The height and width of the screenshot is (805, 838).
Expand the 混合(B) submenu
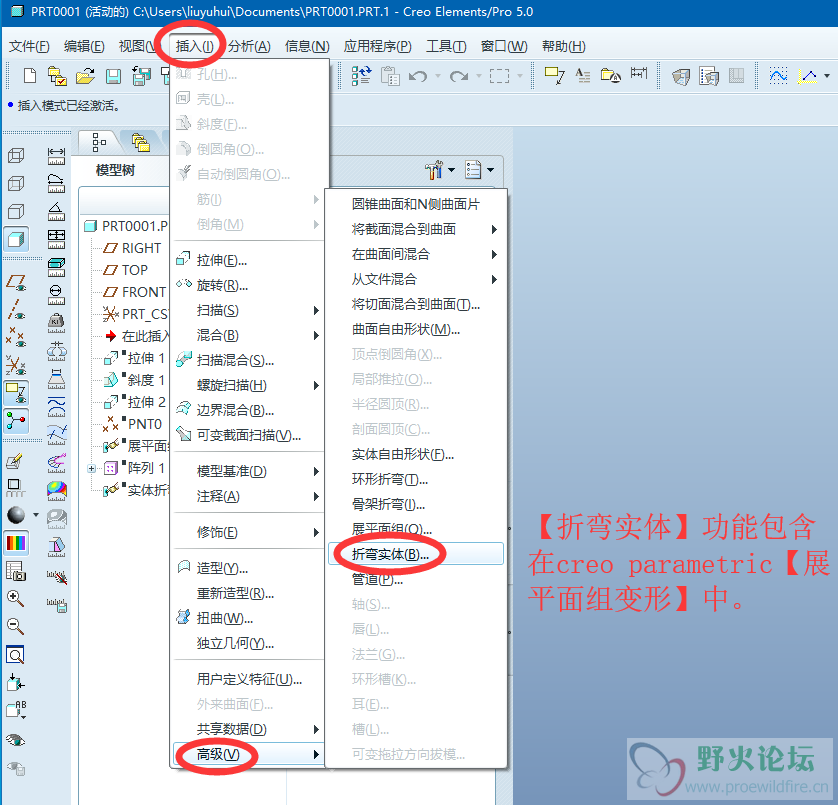(248, 336)
